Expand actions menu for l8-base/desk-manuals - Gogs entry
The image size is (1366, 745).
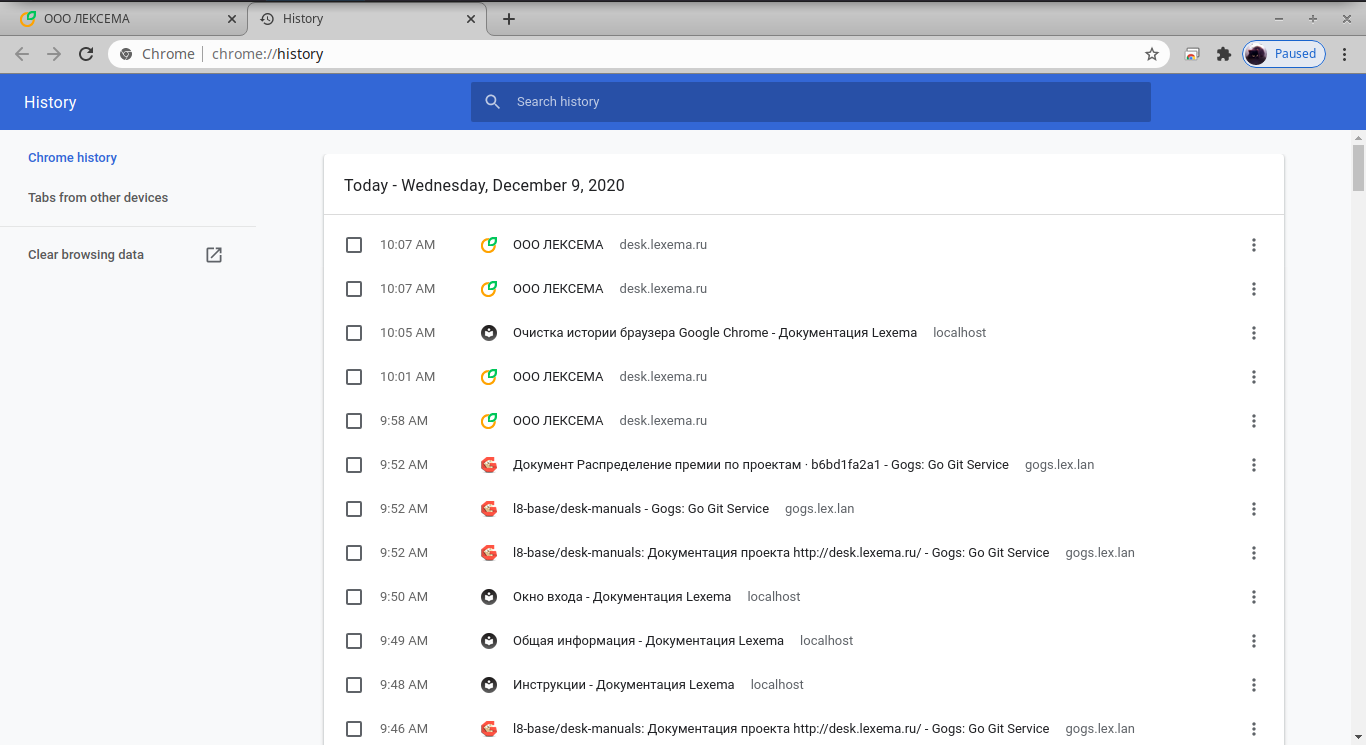click(1253, 509)
